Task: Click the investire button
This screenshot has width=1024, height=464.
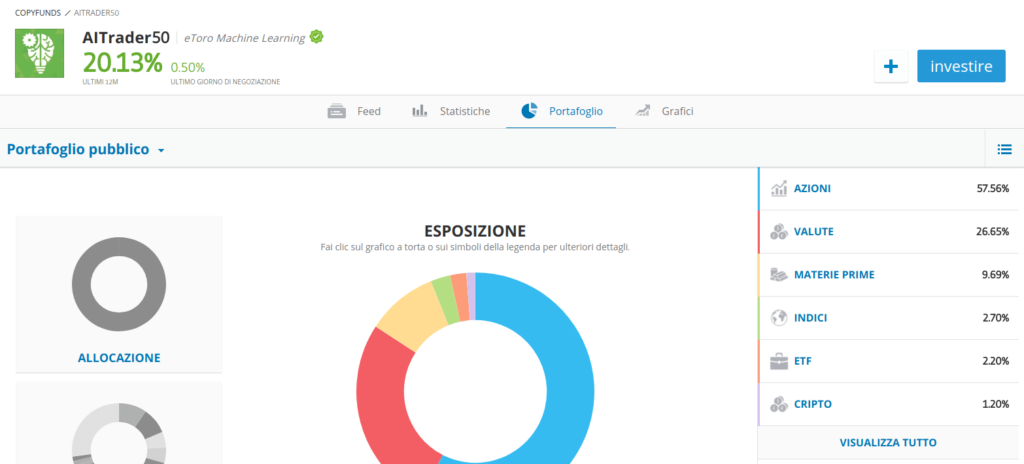Action: pyautogui.click(x=961, y=66)
